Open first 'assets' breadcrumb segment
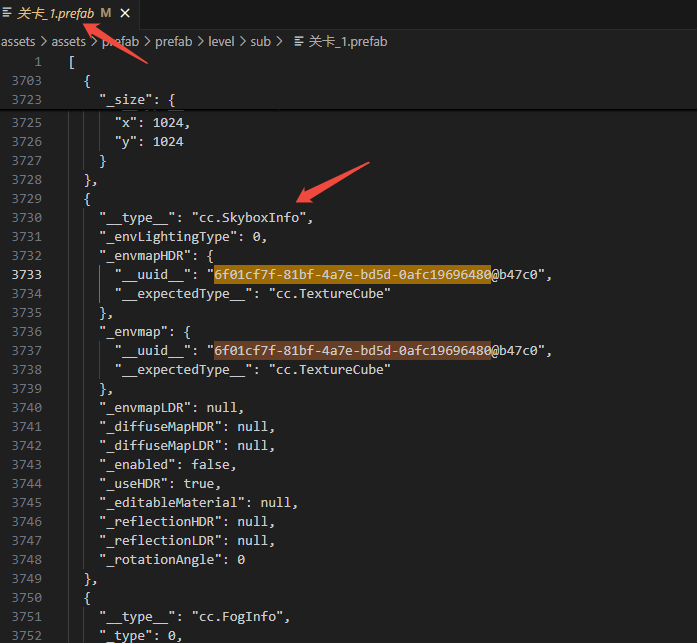Image resolution: width=697 pixels, height=643 pixels. (18, 42)
